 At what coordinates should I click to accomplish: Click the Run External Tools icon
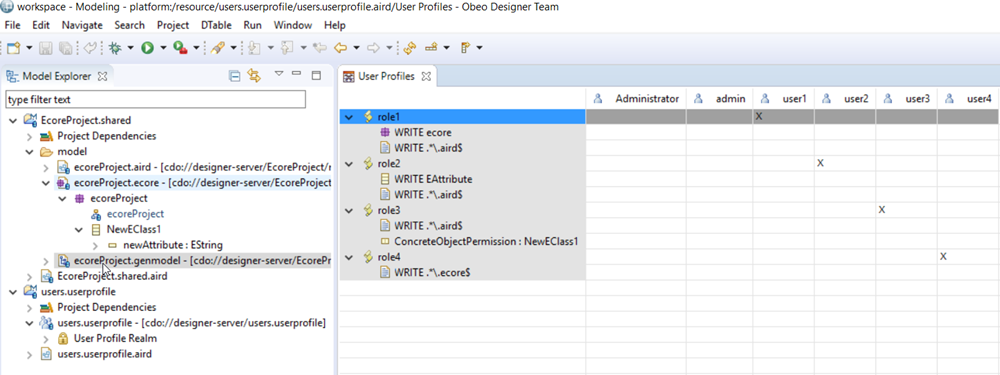(180, 47)
